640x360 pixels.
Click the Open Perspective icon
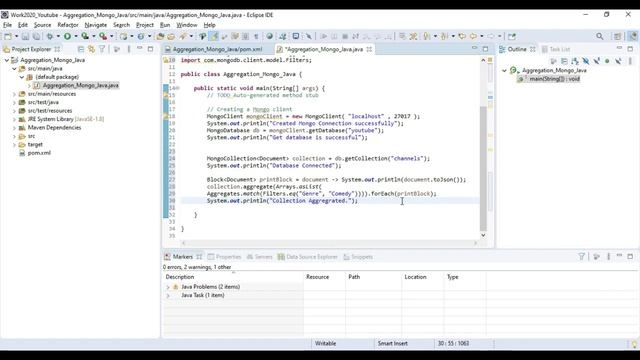618,36
